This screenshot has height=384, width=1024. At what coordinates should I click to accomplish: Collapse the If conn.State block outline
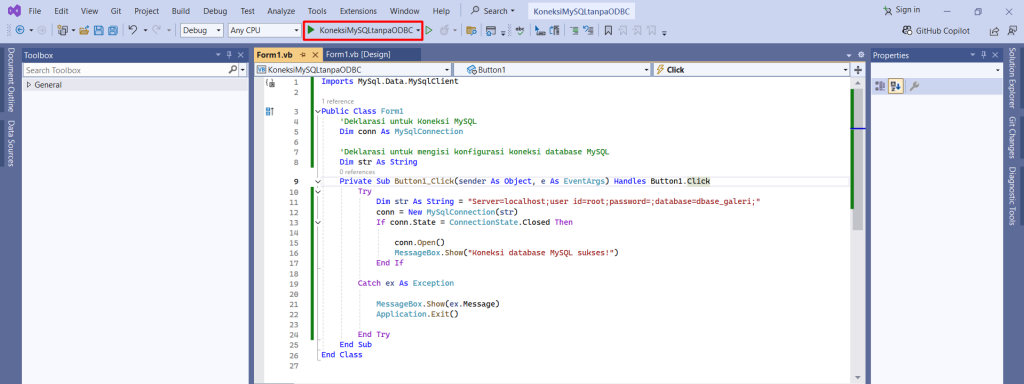317,222
